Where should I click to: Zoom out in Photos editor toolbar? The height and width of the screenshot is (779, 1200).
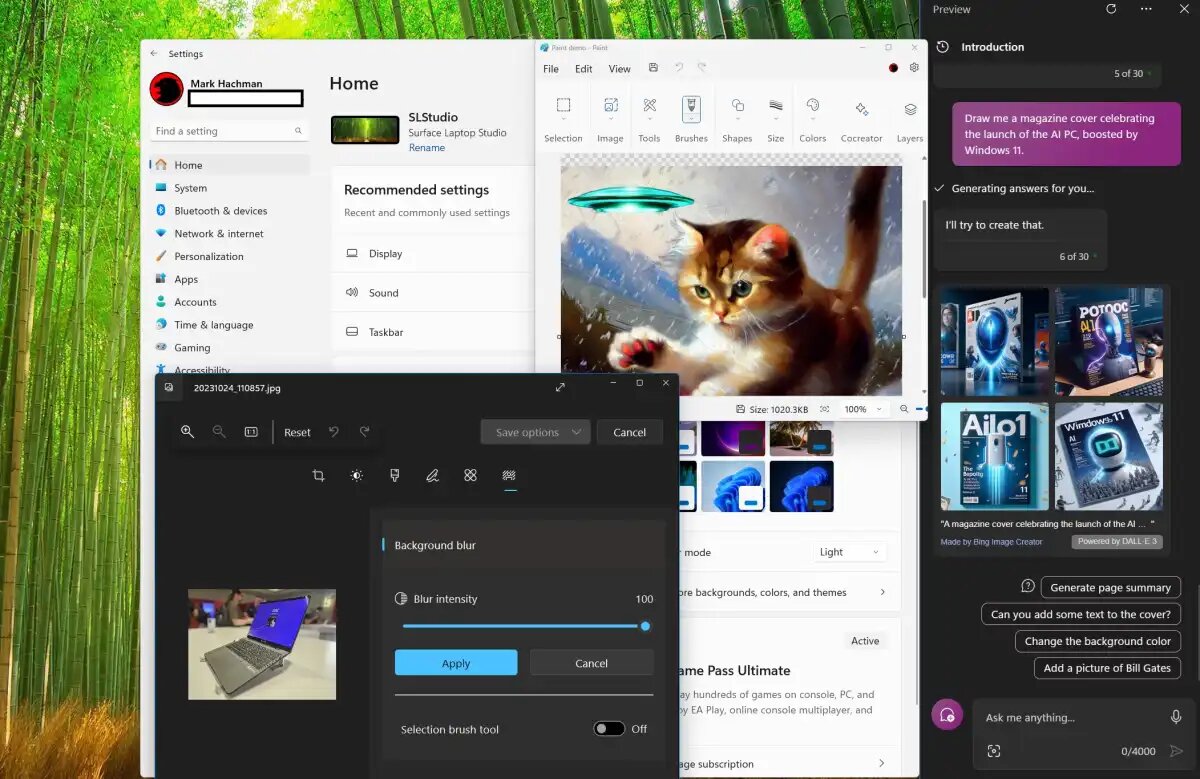(219, 431)
